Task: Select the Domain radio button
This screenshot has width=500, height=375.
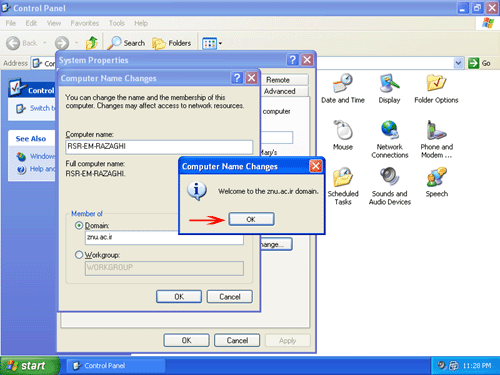Action: [x=79, y=226]
